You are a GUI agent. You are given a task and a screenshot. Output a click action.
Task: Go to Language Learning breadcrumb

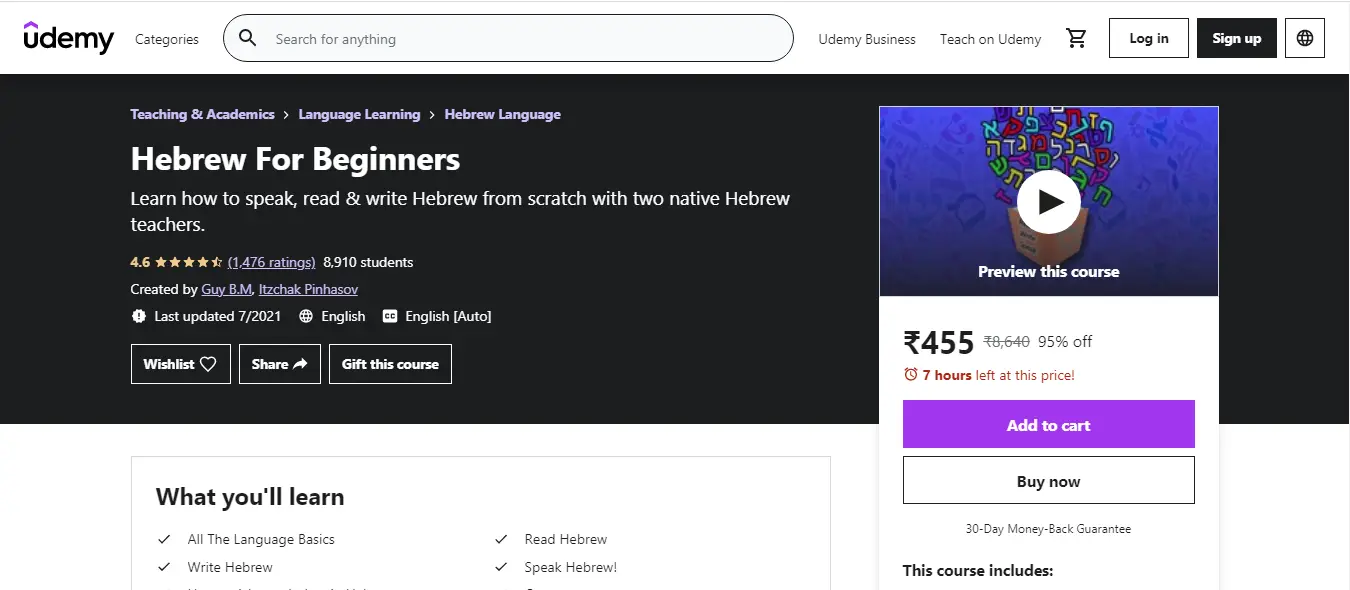(x=359, y=114)
